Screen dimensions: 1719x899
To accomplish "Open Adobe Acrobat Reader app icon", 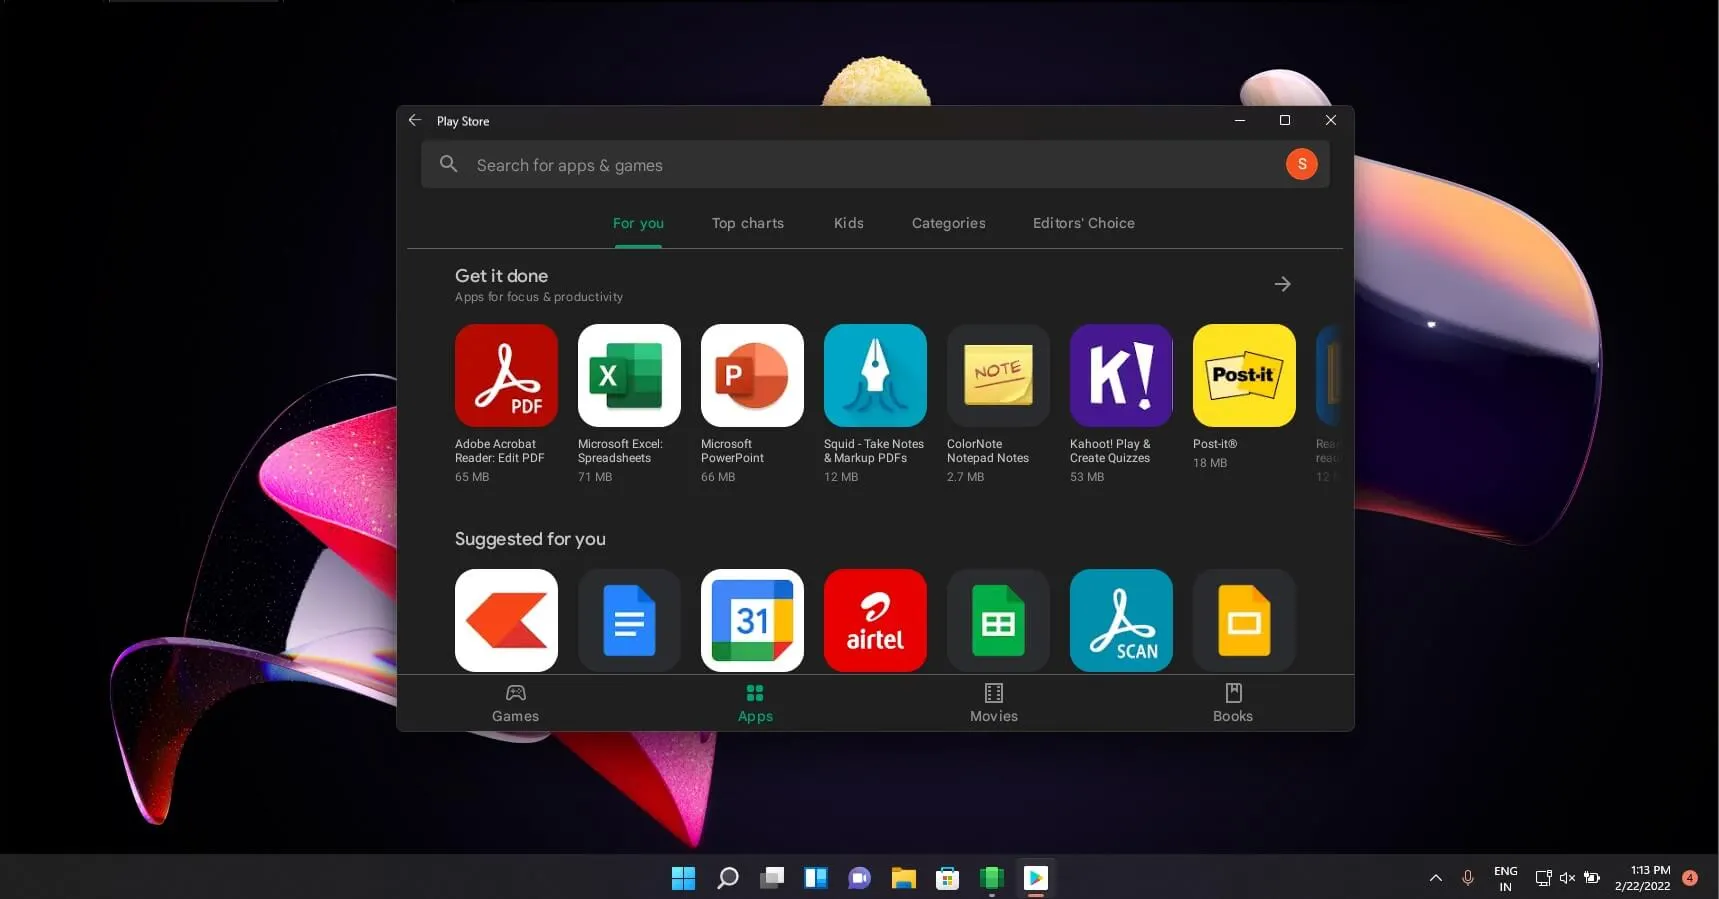I will (x=506, y=375).
